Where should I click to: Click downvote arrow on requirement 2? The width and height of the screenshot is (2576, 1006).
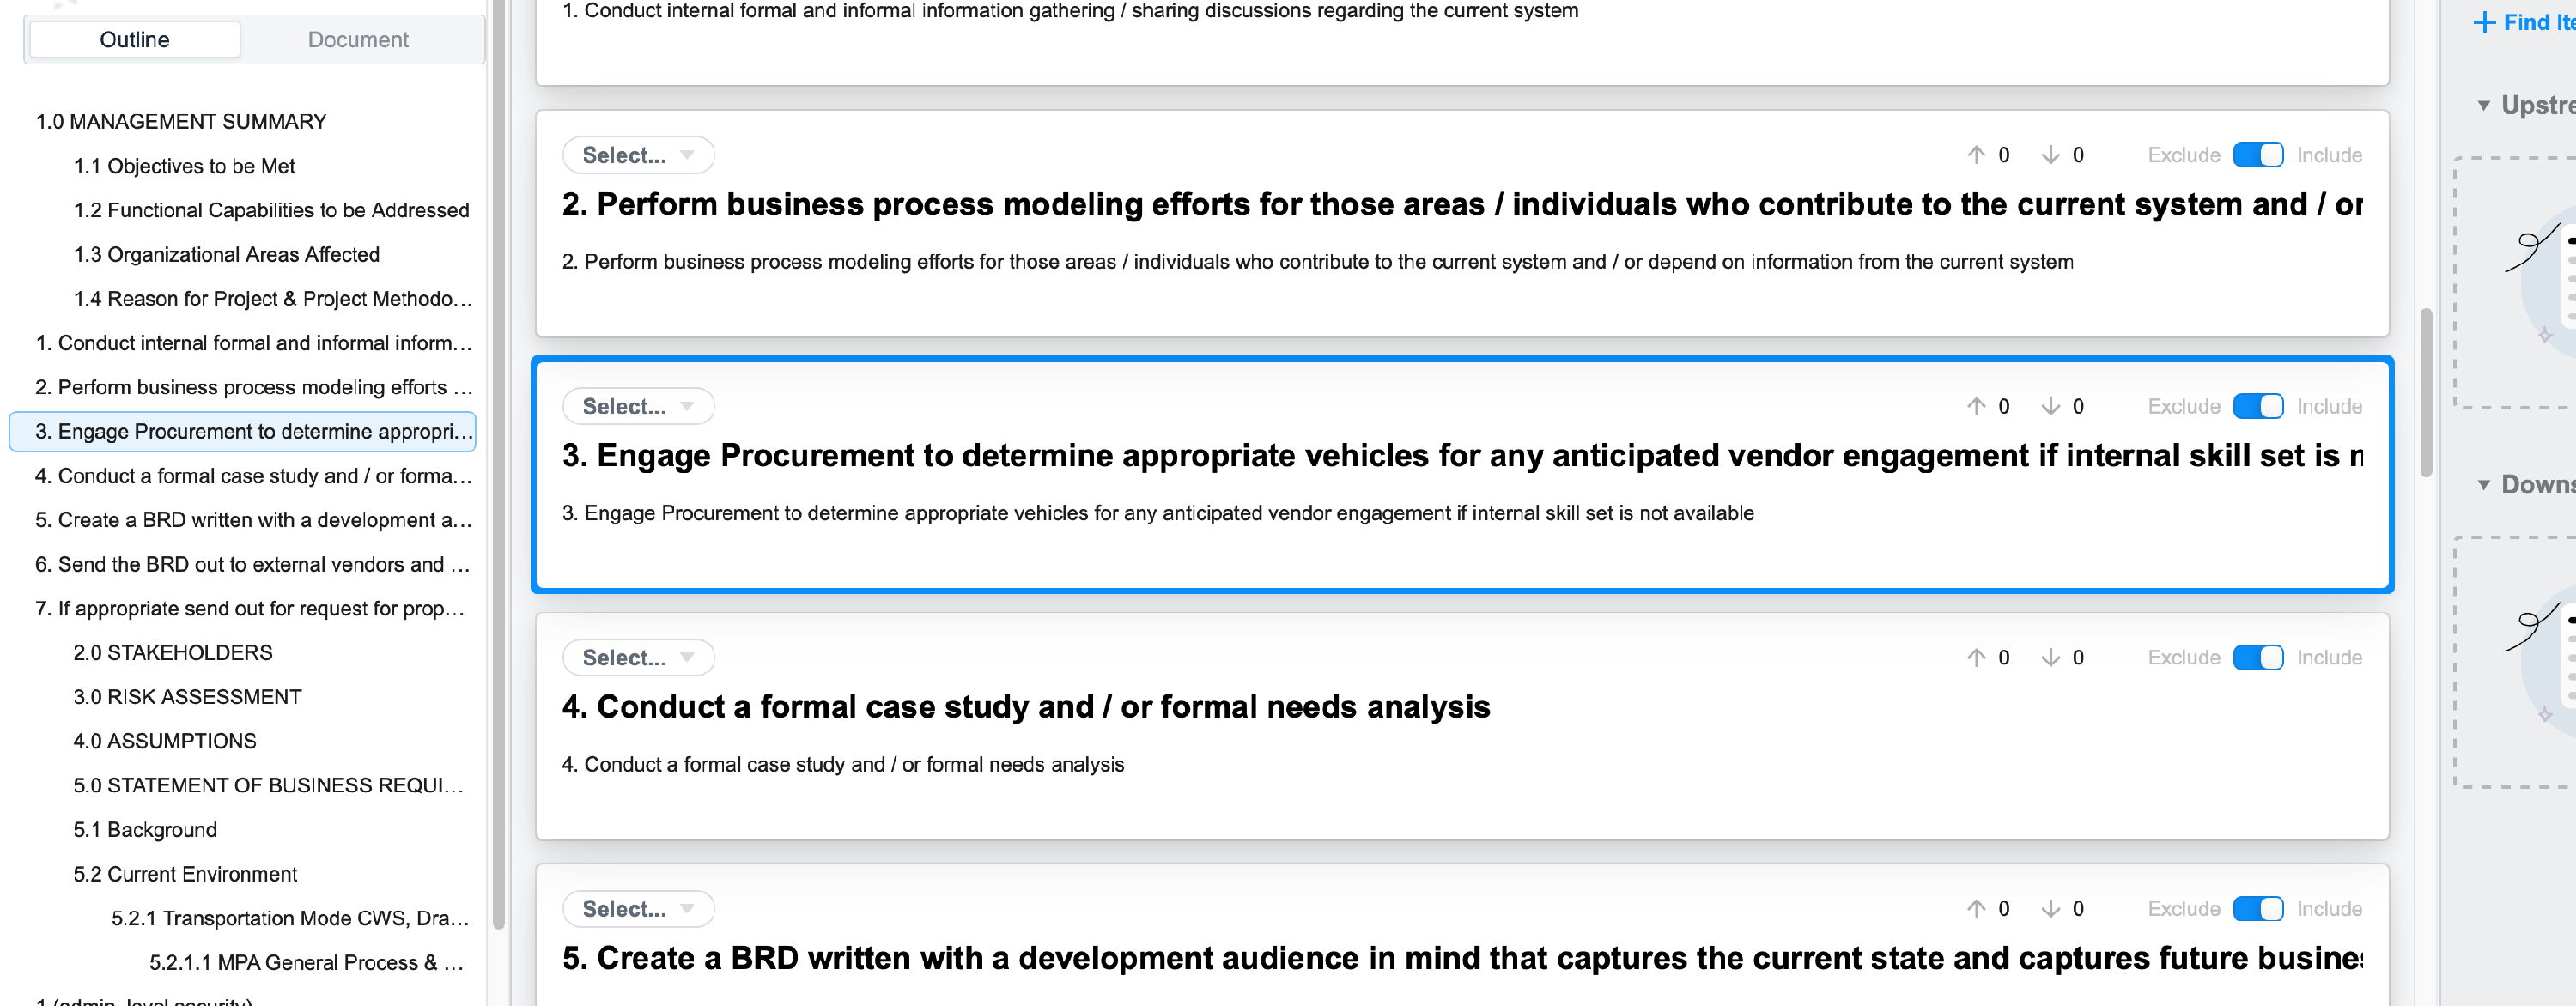click(x=2050, y=155)
